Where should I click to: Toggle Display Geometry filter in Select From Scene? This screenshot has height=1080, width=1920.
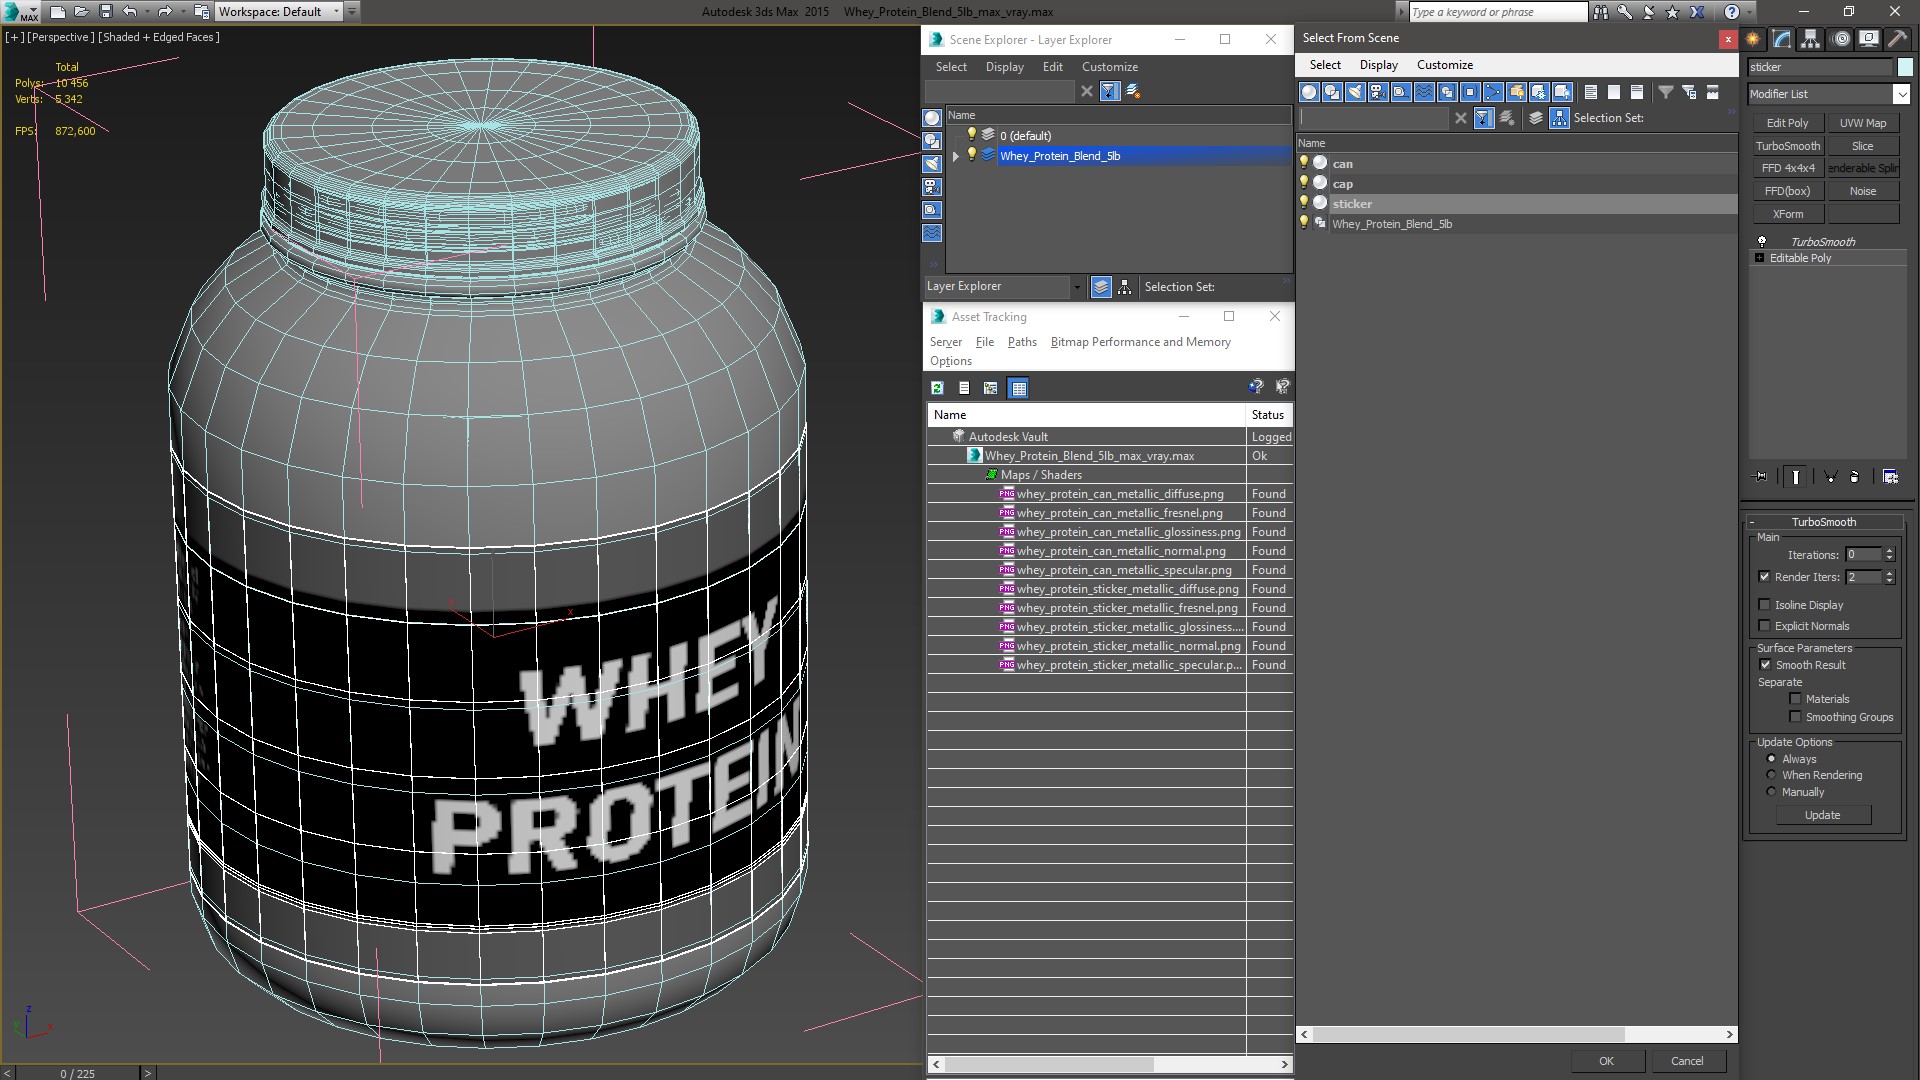coord(1309,92)
